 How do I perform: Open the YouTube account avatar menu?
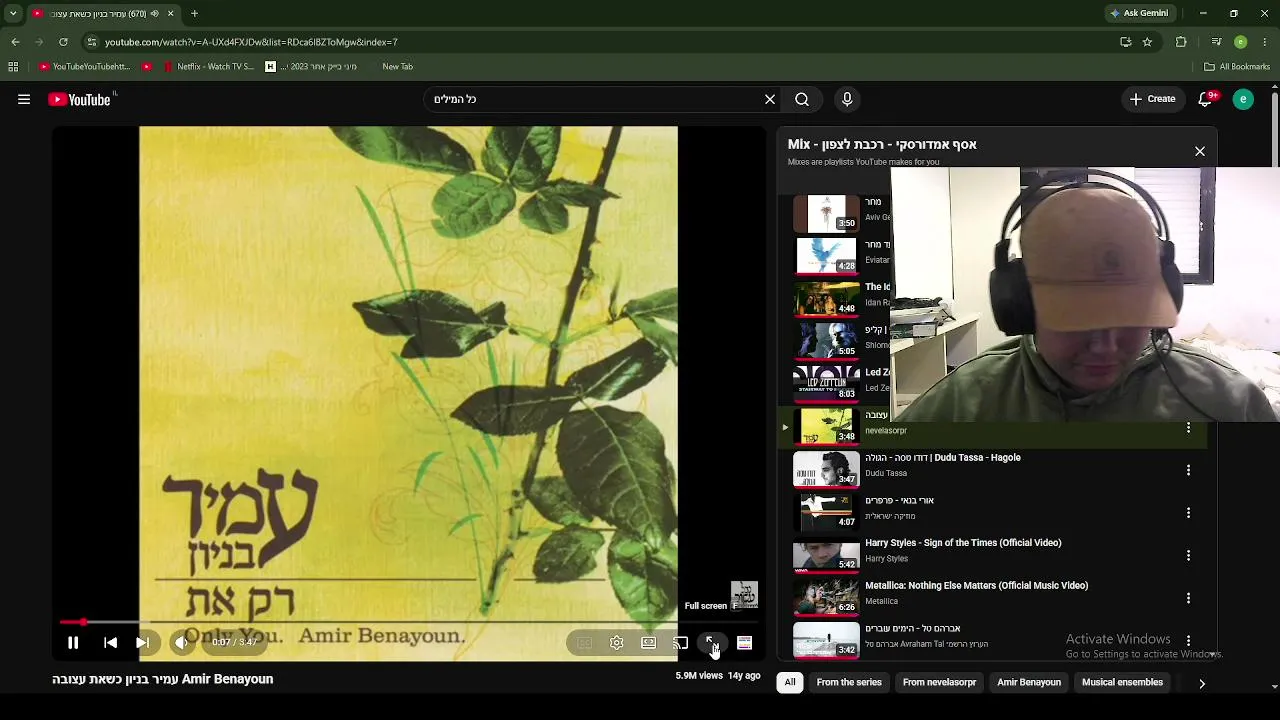click(1243, 99)
